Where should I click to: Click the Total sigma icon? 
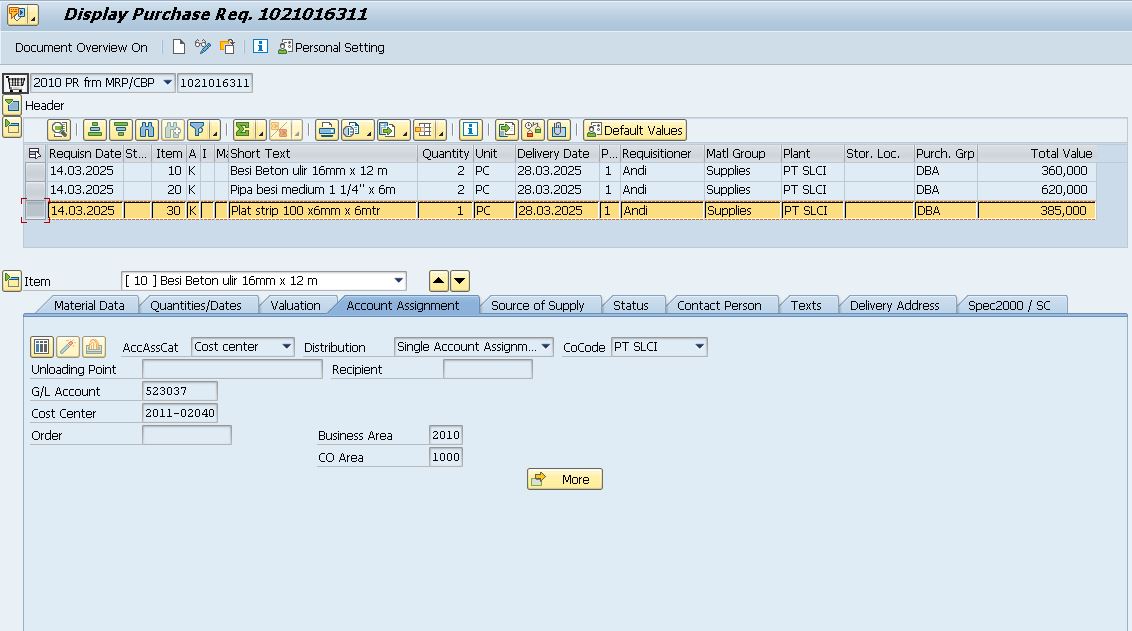243,130
